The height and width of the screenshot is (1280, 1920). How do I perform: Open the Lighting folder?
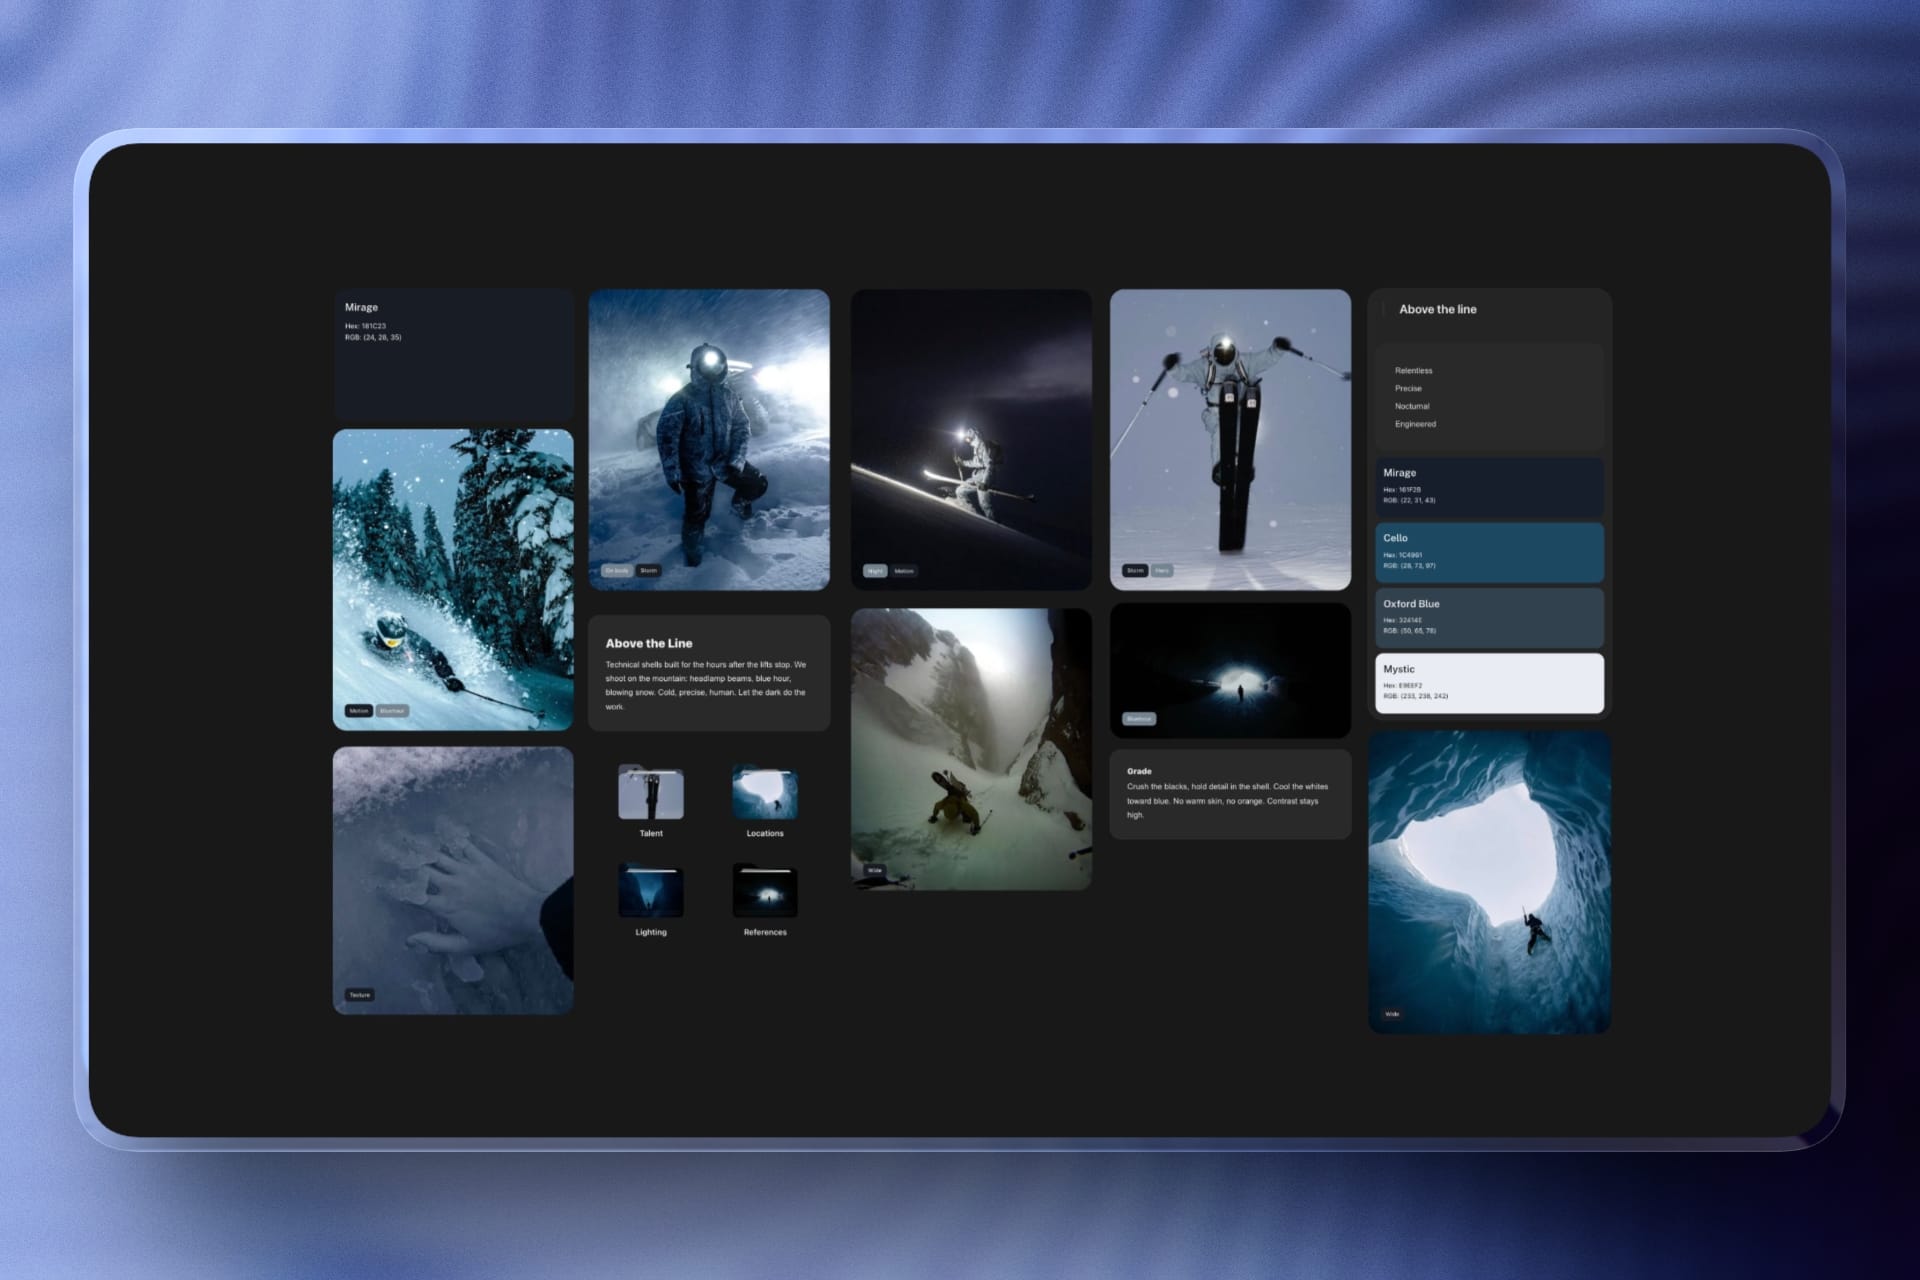point(651,900)
